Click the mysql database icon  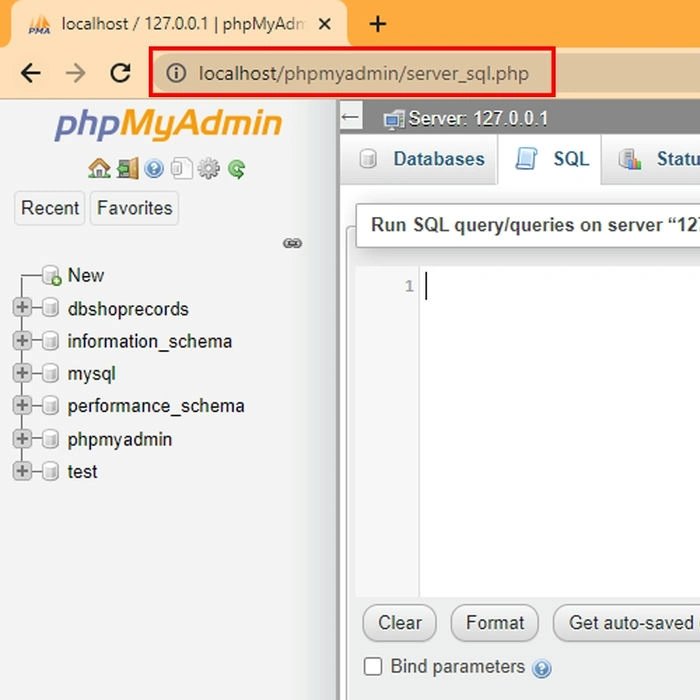pos(50,373)
